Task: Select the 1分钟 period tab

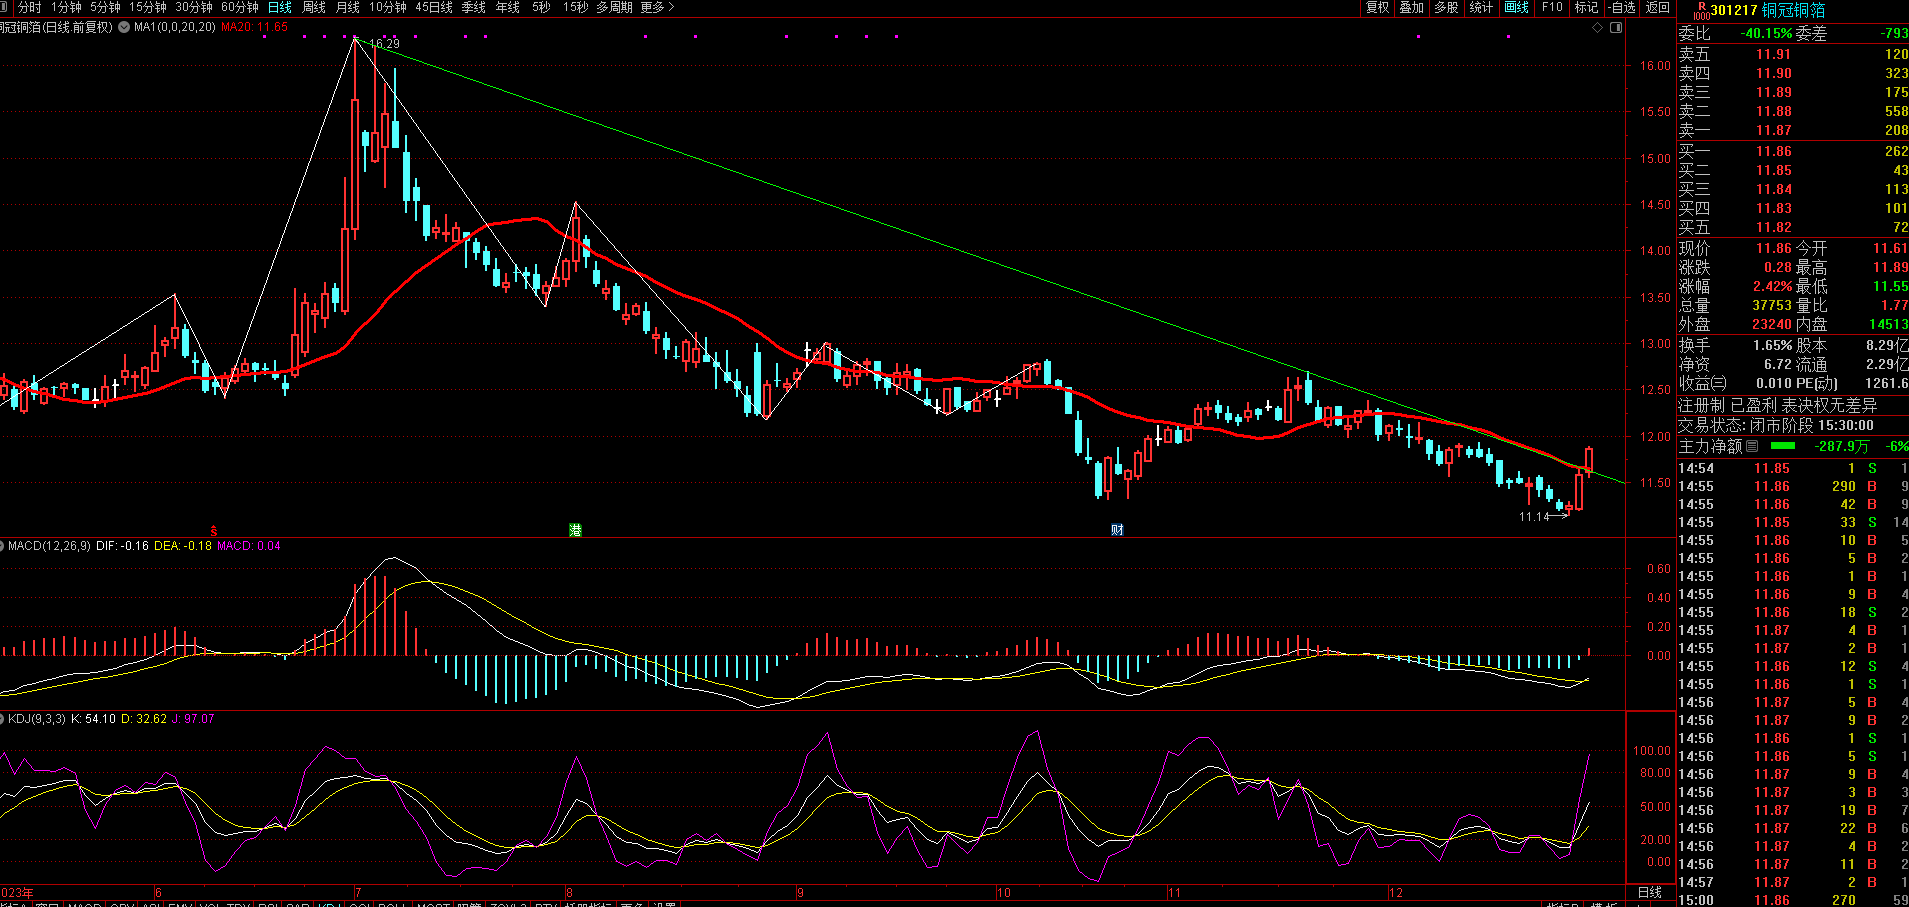Action: [x=67, y=7]
